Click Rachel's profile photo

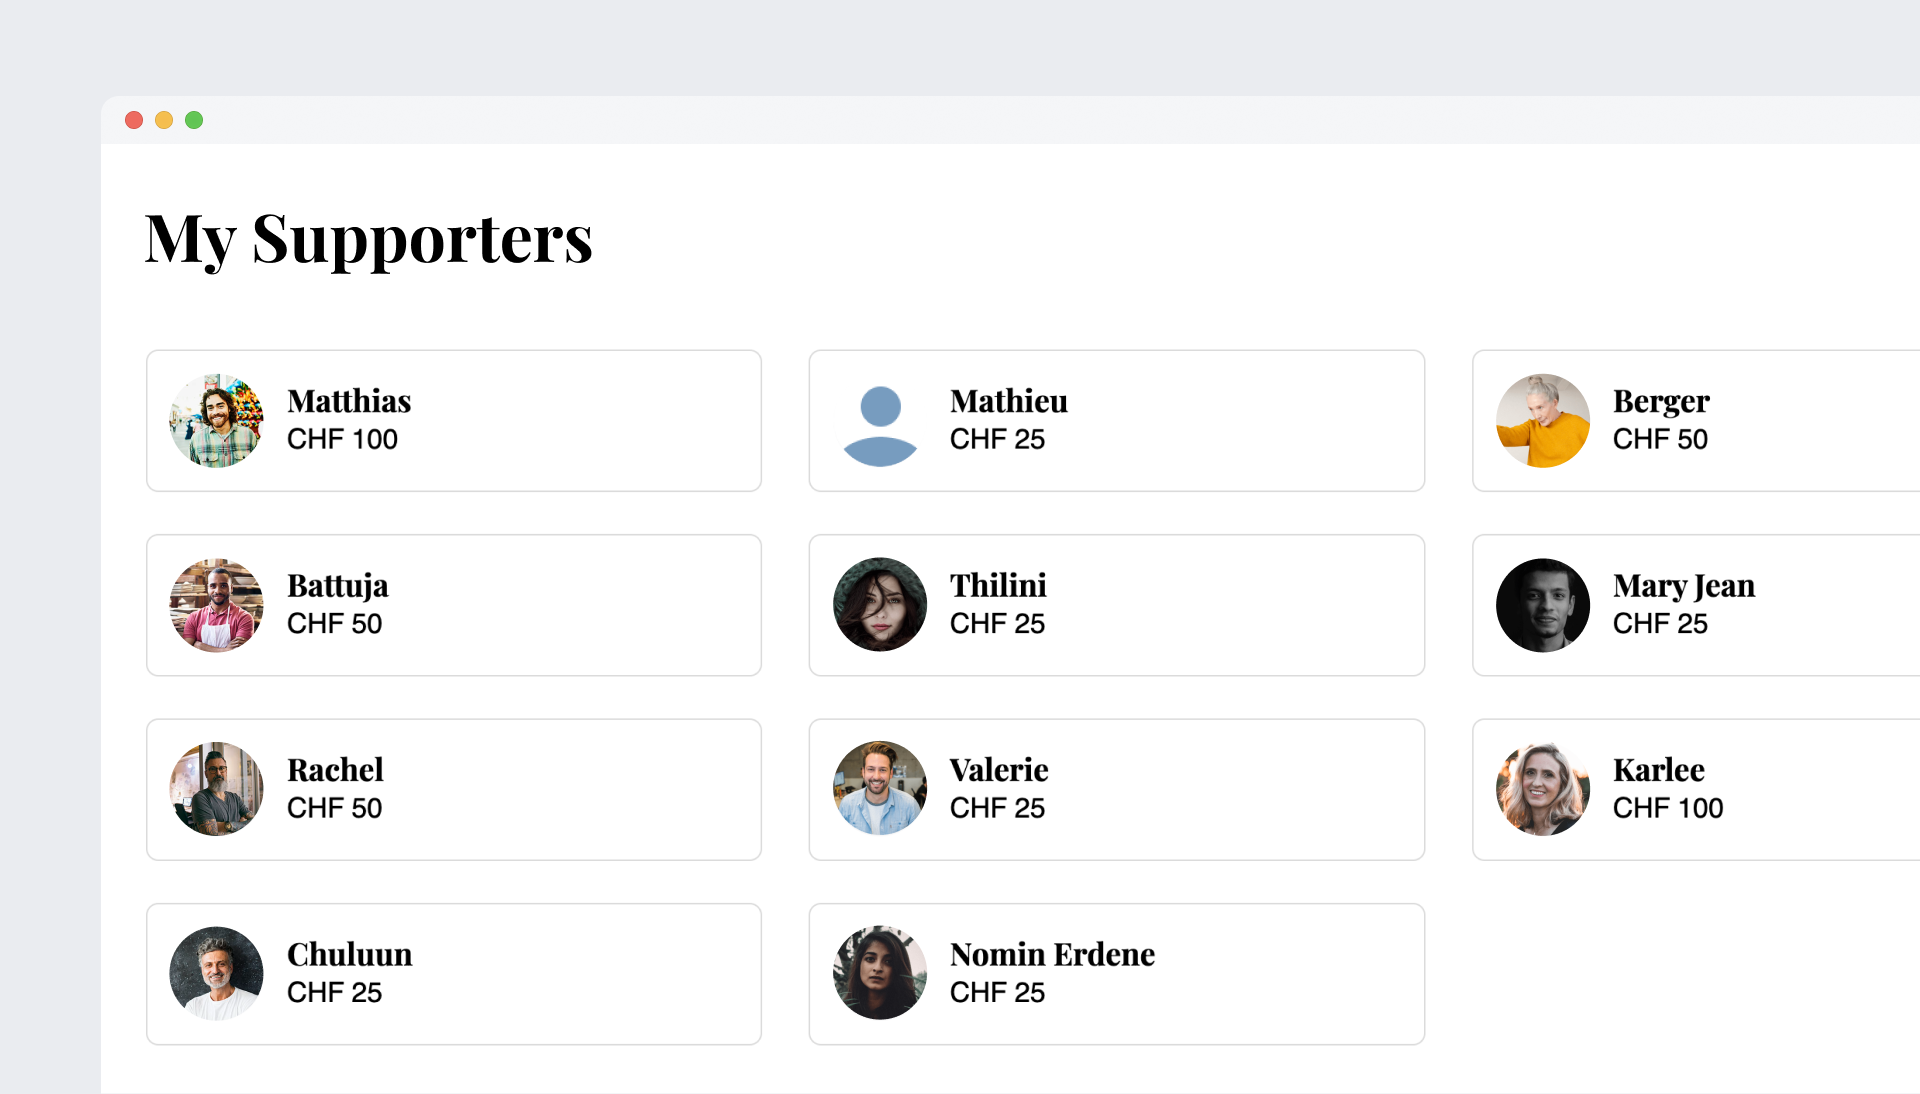(216, 789)
